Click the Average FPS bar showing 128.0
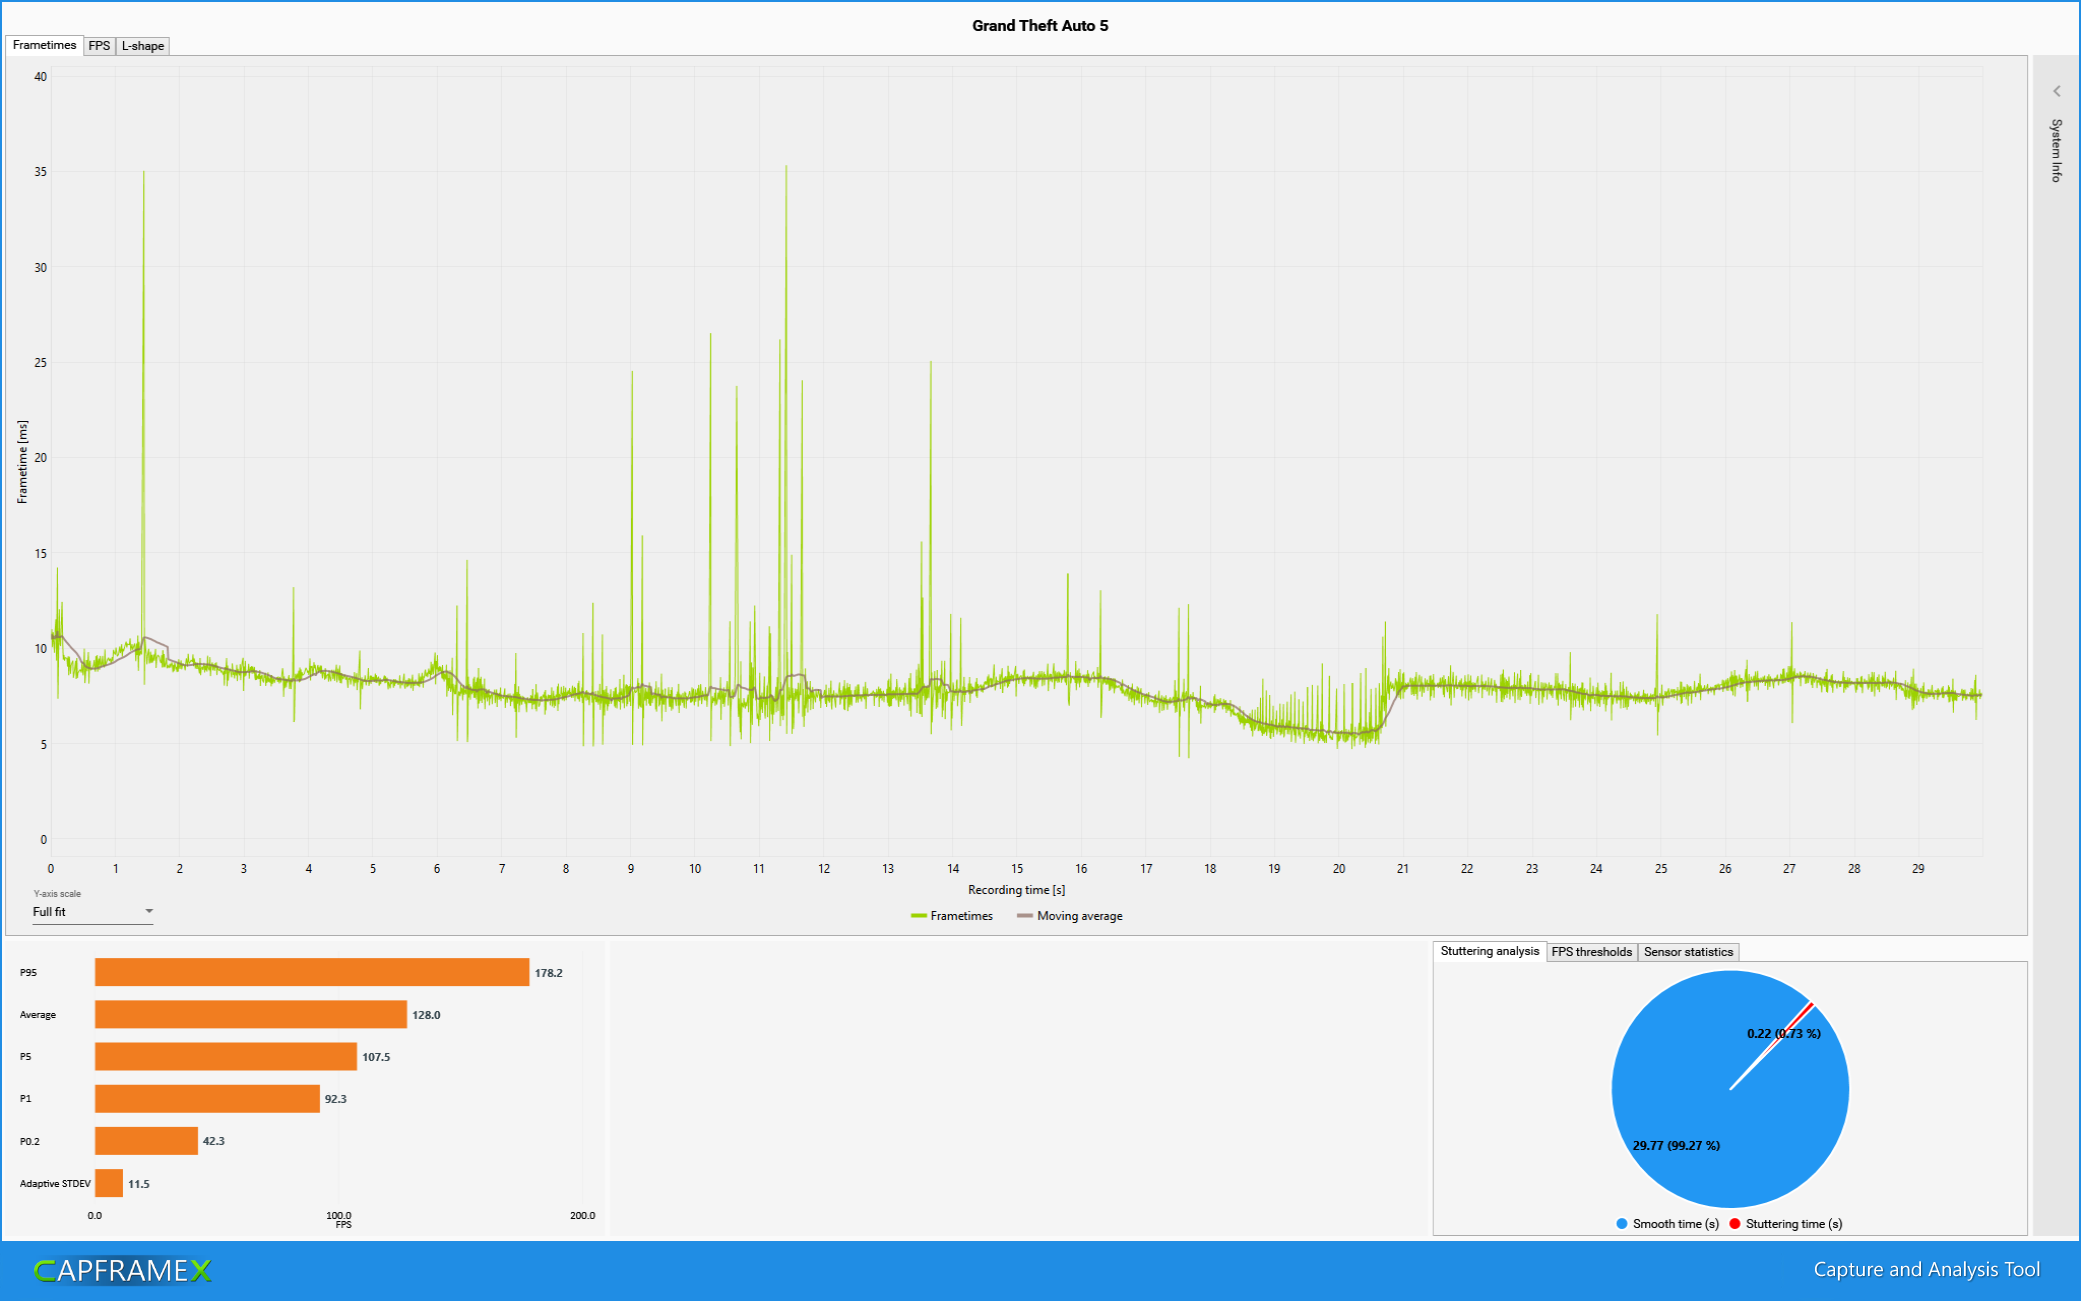This screenshot has width=2081, height=1301. pyautogui.click(x=250, y=1014)
